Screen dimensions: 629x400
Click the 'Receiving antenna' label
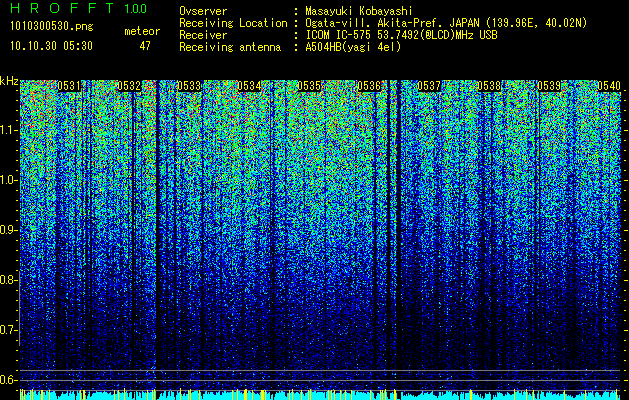point(230,47)
